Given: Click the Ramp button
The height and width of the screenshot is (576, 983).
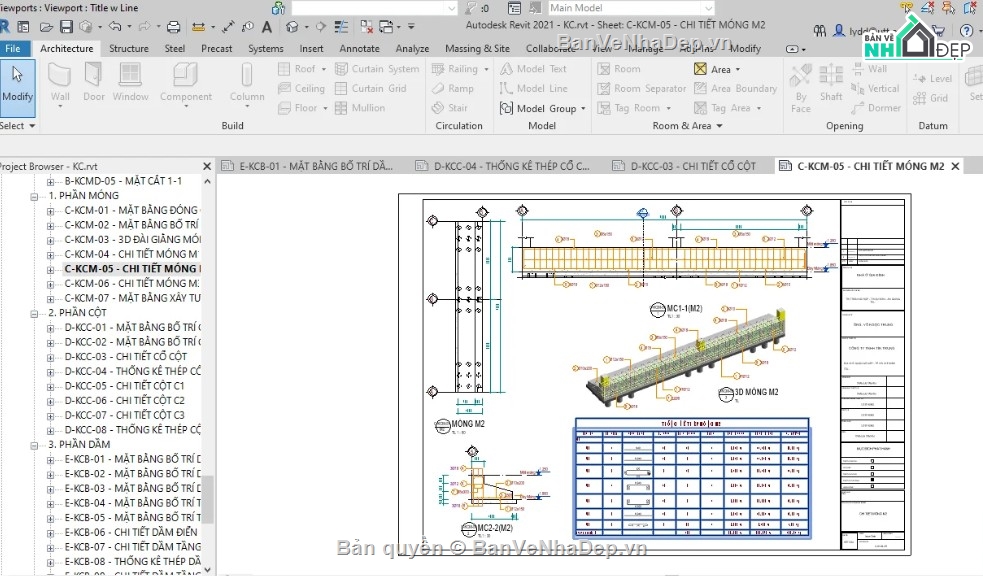Looking at the screenshot, I should click(x=453, y=88).
